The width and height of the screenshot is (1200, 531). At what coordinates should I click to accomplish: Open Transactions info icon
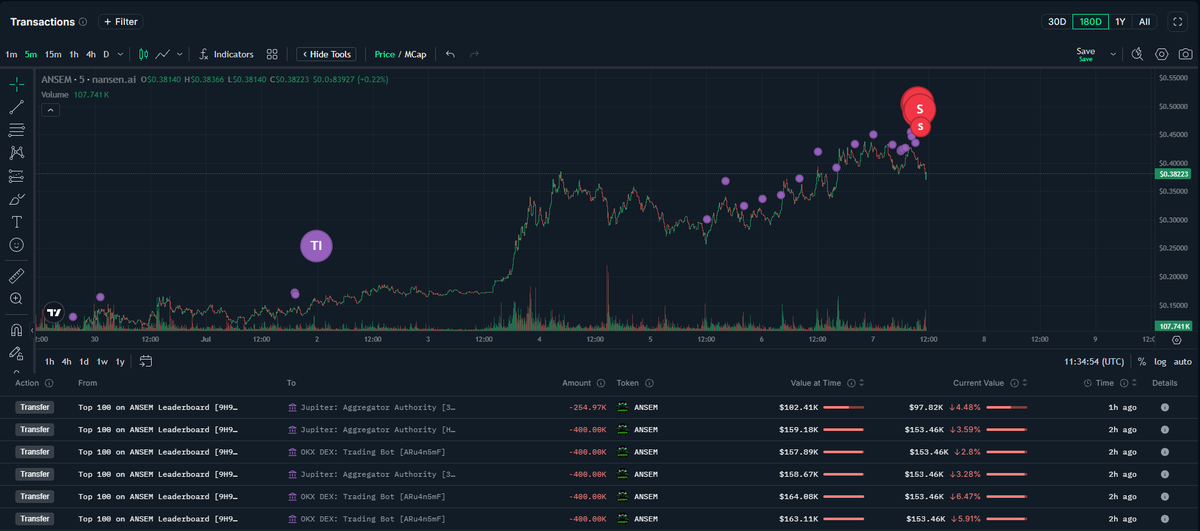[x=82, y=22]
